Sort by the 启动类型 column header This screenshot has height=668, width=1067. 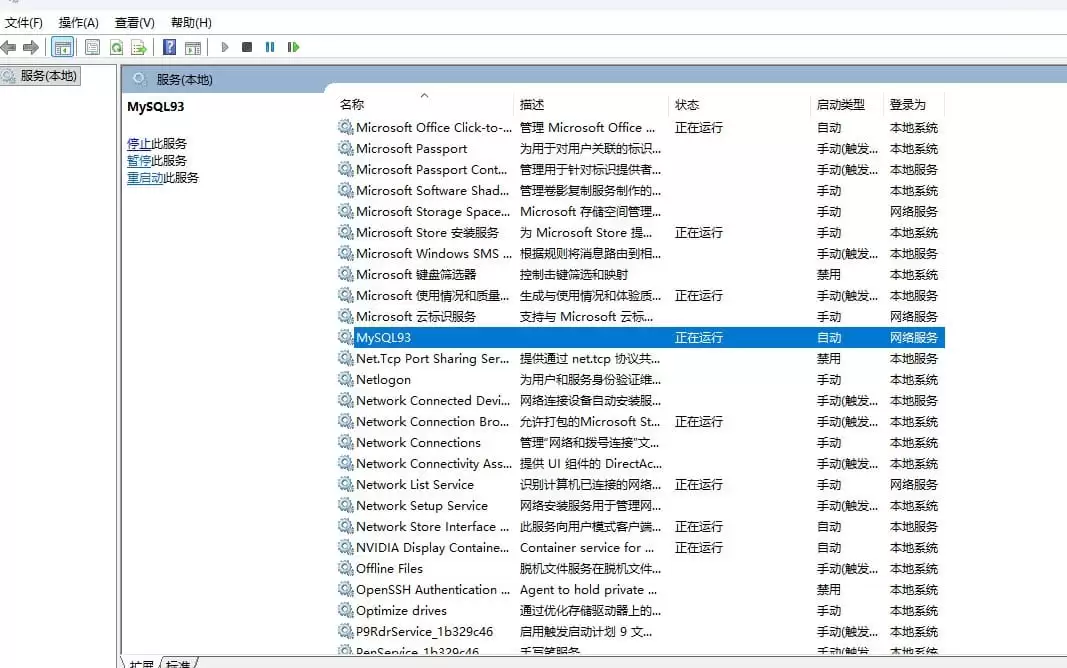click(847, 104)
